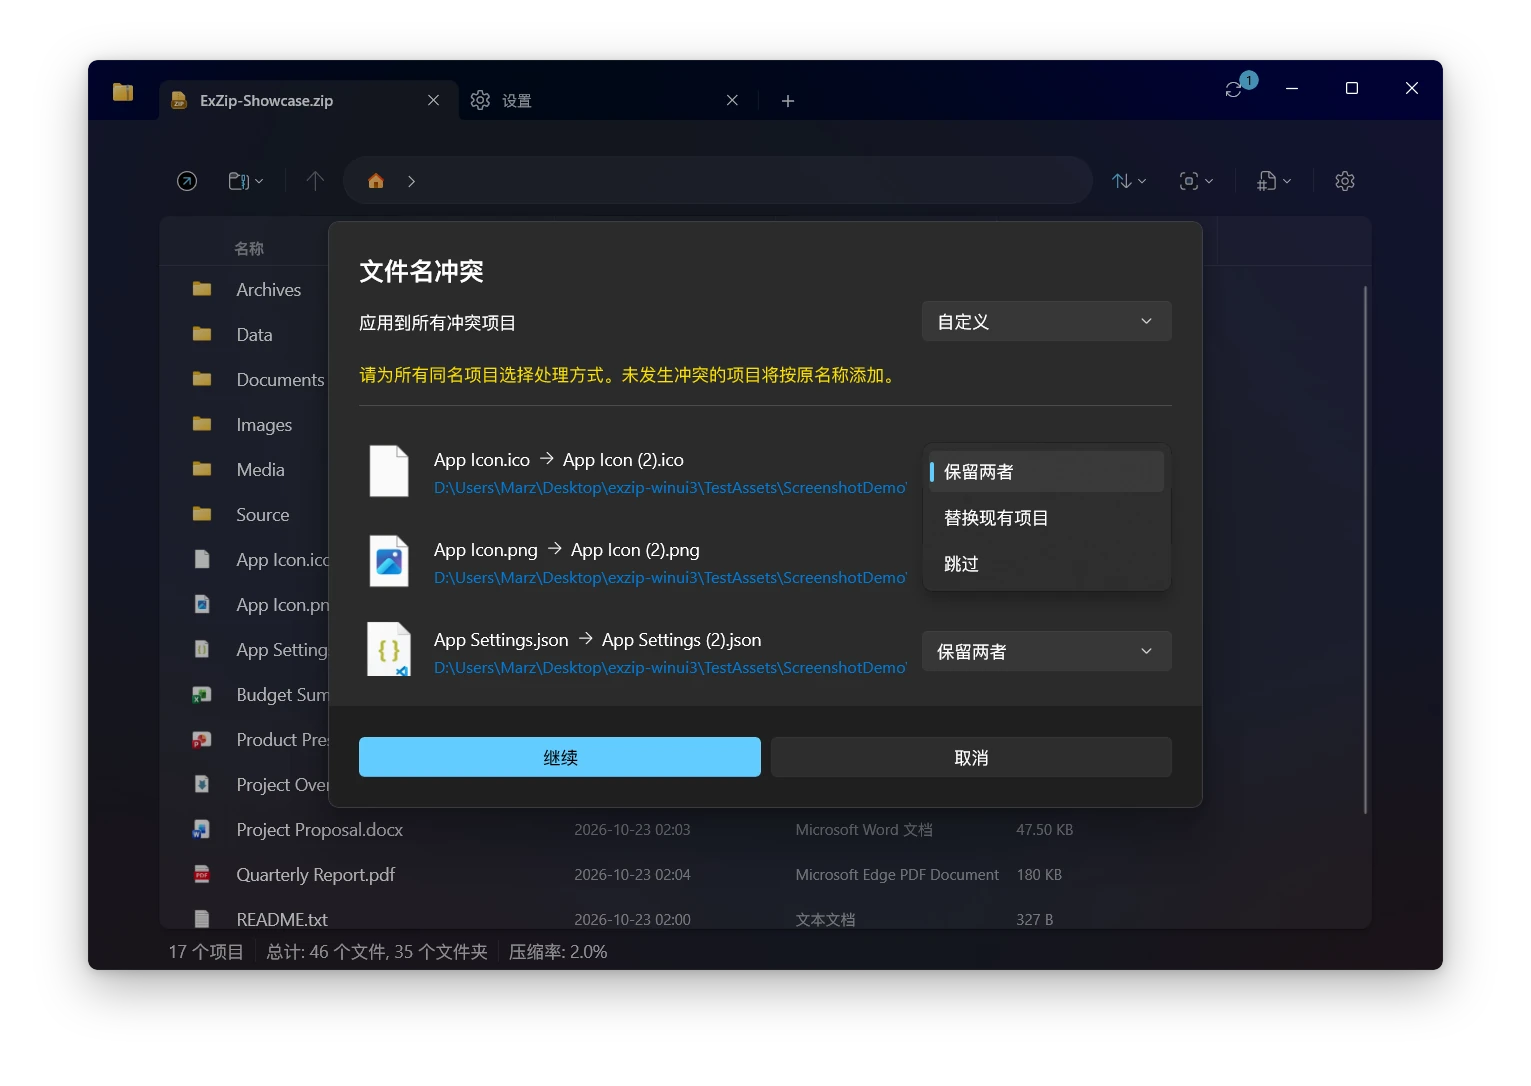Add a new tab with plus button
The width and height of the screenshot is (1531, 1086).
(x=788, y=100)
